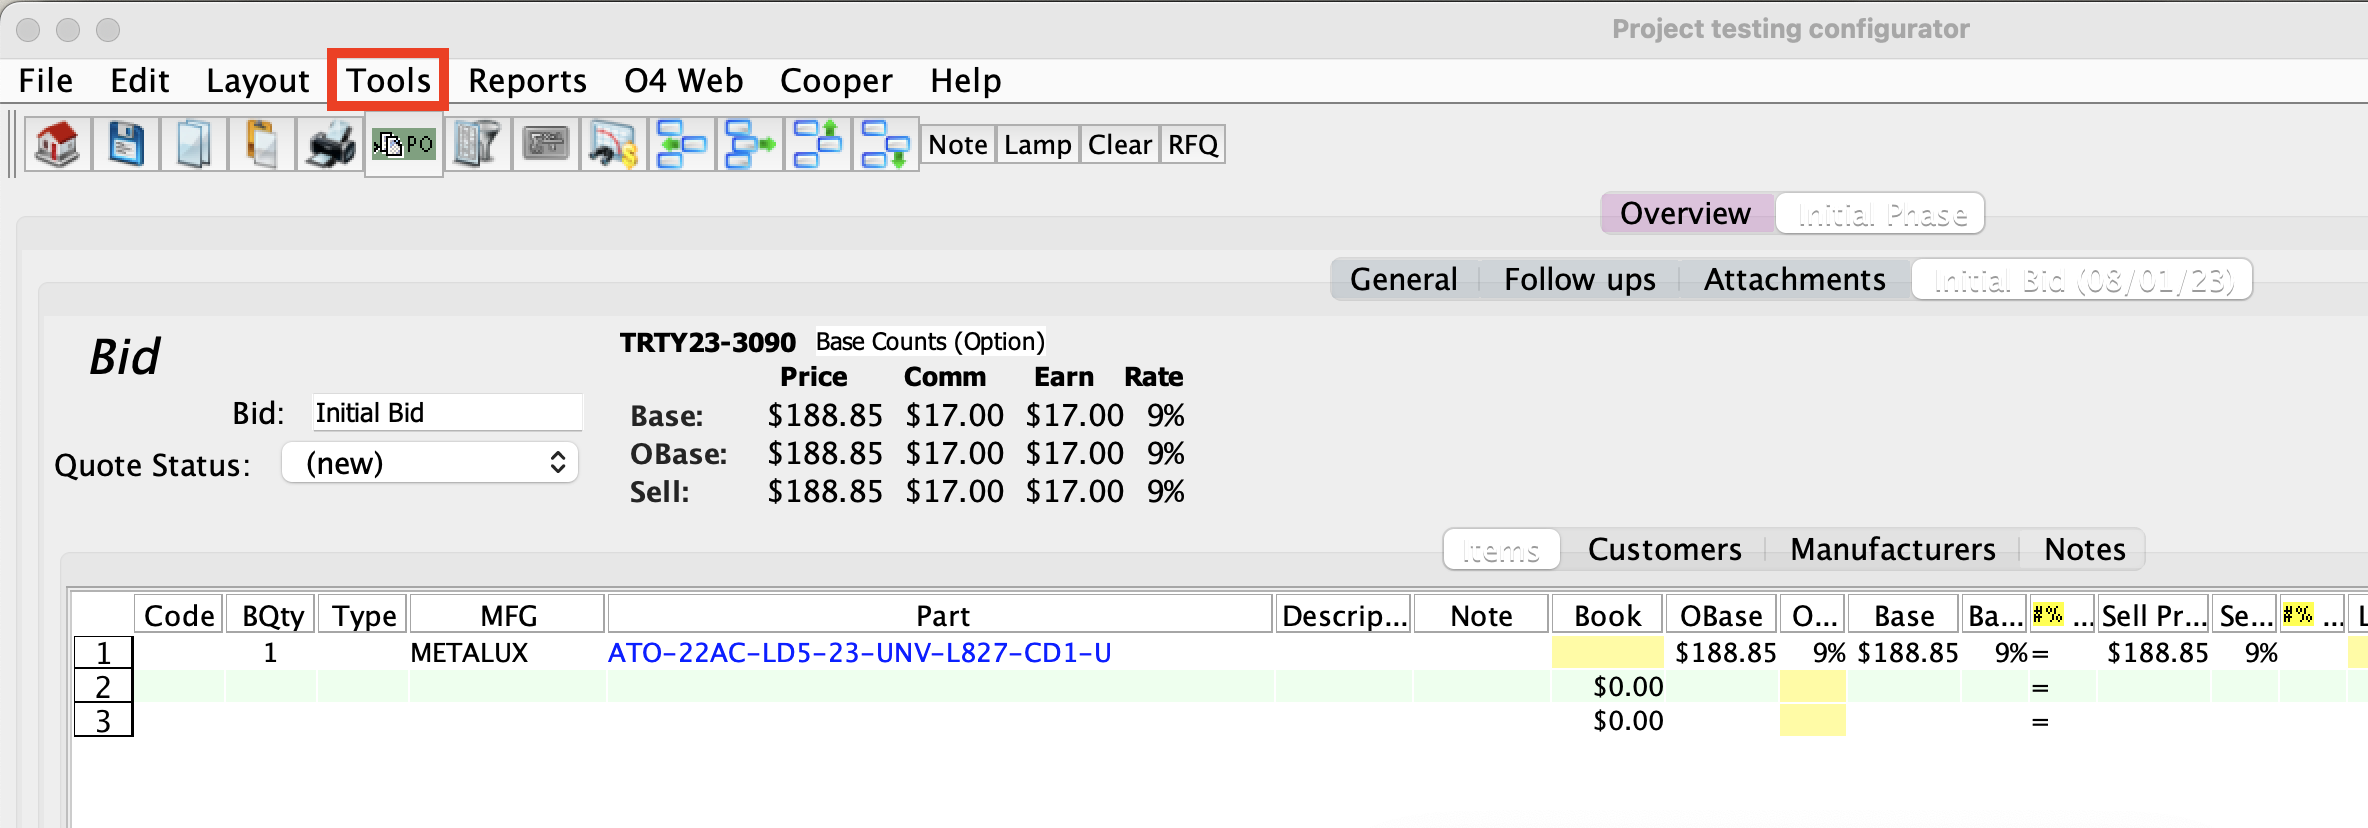This screenshot has height=828, width=2368.
Task: Open the Tools menu
Action: tap(389, 81)
